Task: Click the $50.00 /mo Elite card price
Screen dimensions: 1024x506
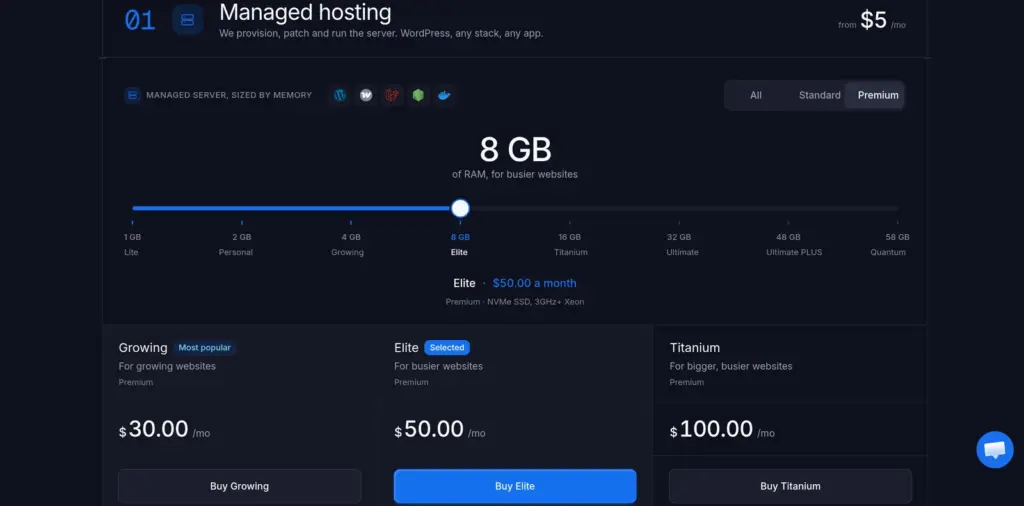Action: [440, 430]
